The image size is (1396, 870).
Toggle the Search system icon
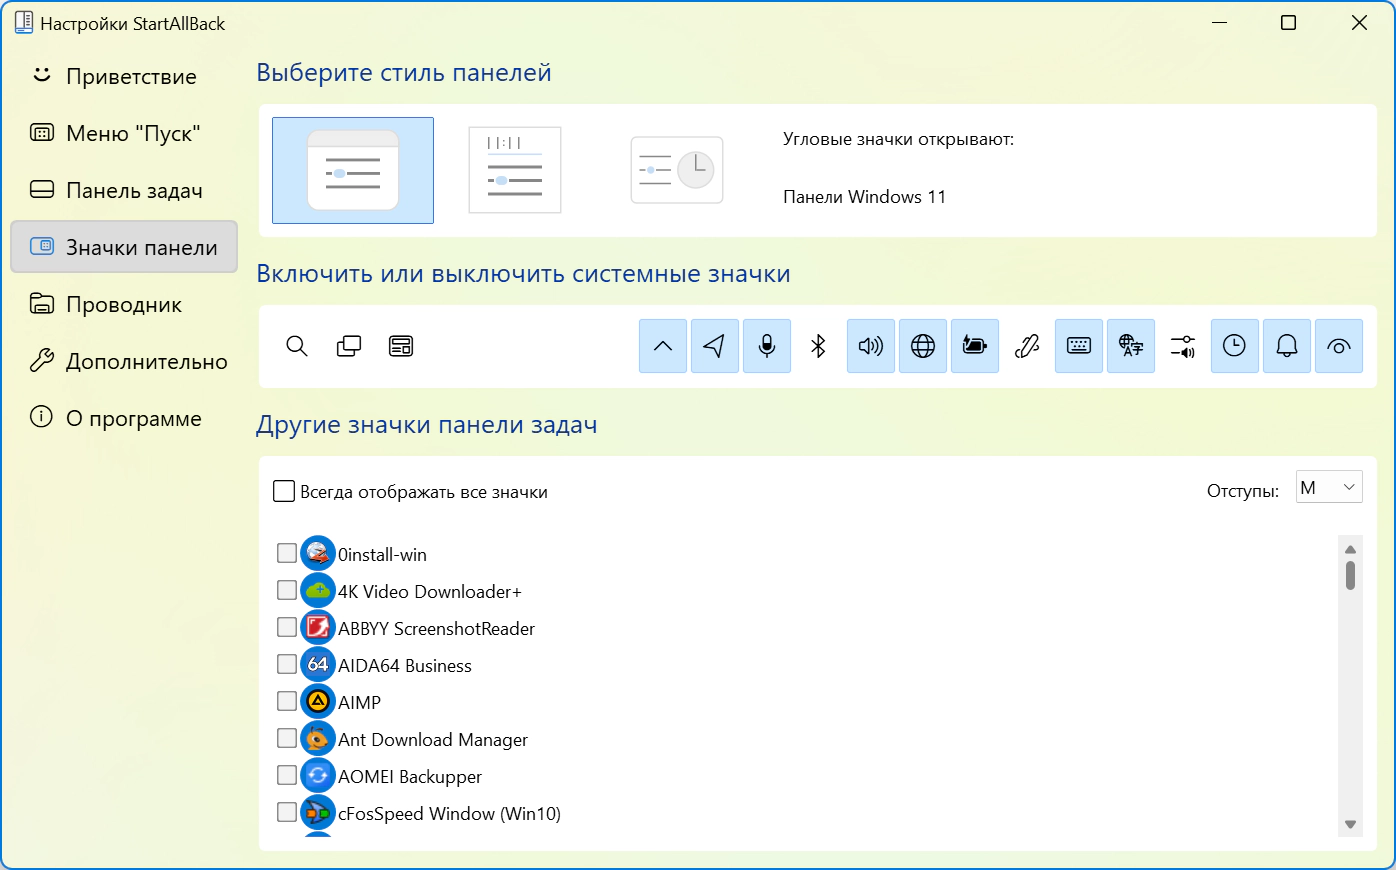point(297,346)
